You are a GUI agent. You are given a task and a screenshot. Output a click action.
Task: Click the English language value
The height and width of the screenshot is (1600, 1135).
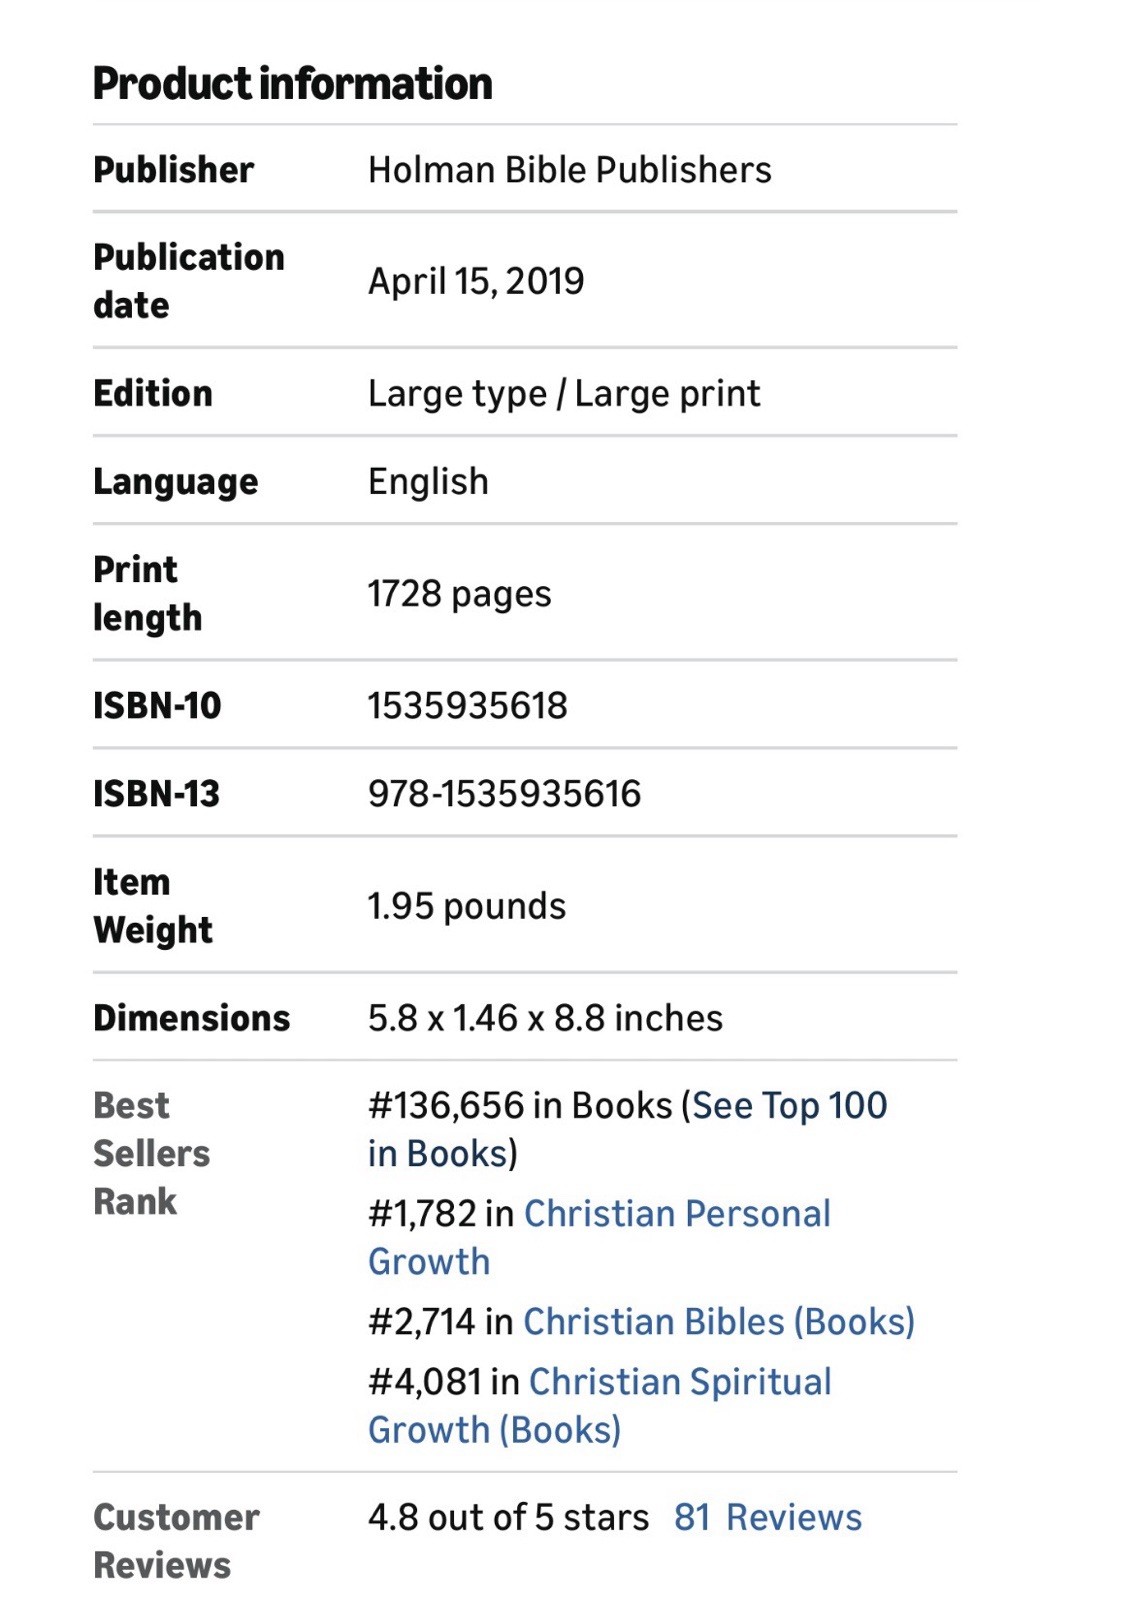click(x=428, y=482)
